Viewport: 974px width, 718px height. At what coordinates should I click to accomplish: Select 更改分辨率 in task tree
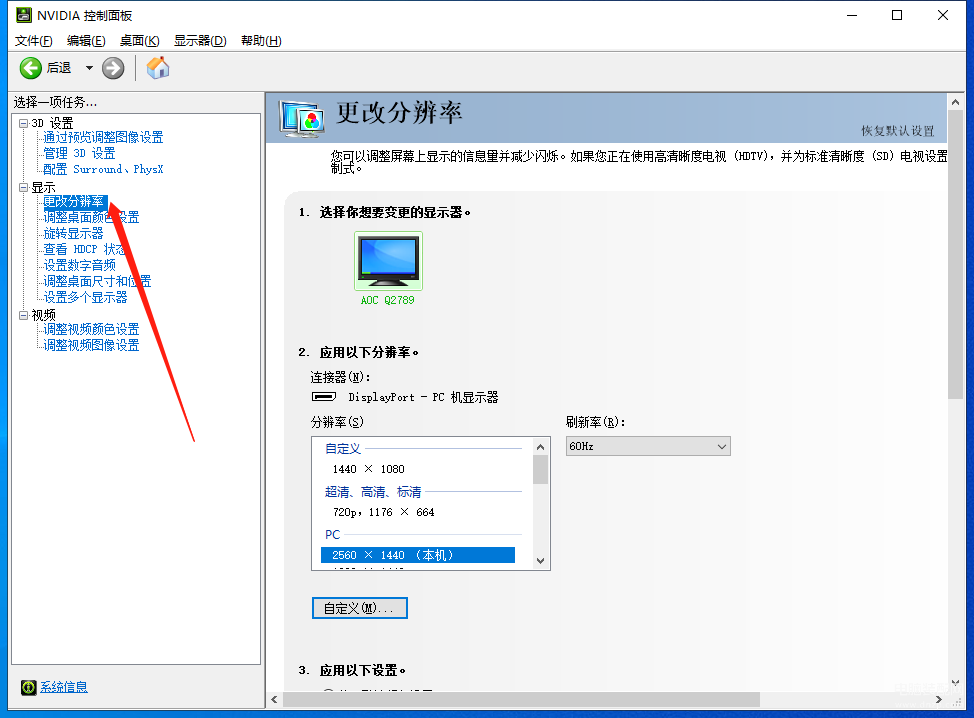[74, 202]
